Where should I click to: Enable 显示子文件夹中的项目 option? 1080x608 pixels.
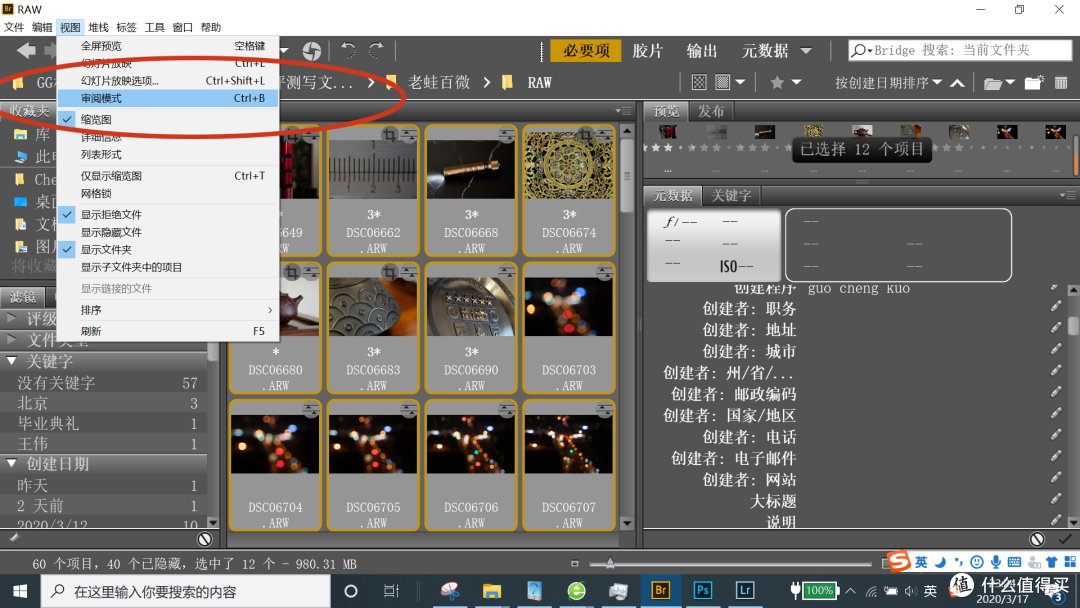coord(168,267)
